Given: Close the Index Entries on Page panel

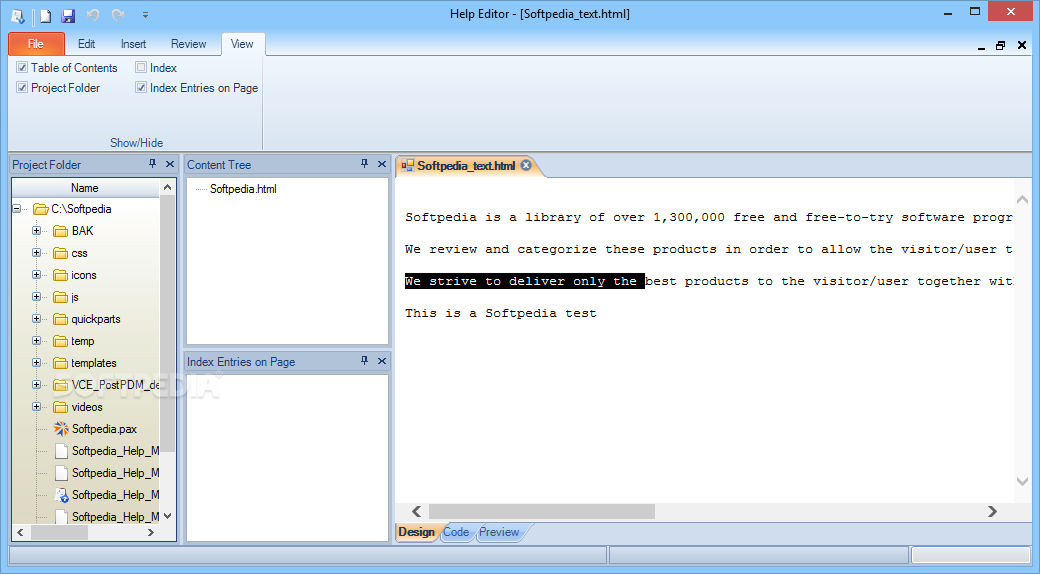Looking at the screenshot, I should click(381, 361).
